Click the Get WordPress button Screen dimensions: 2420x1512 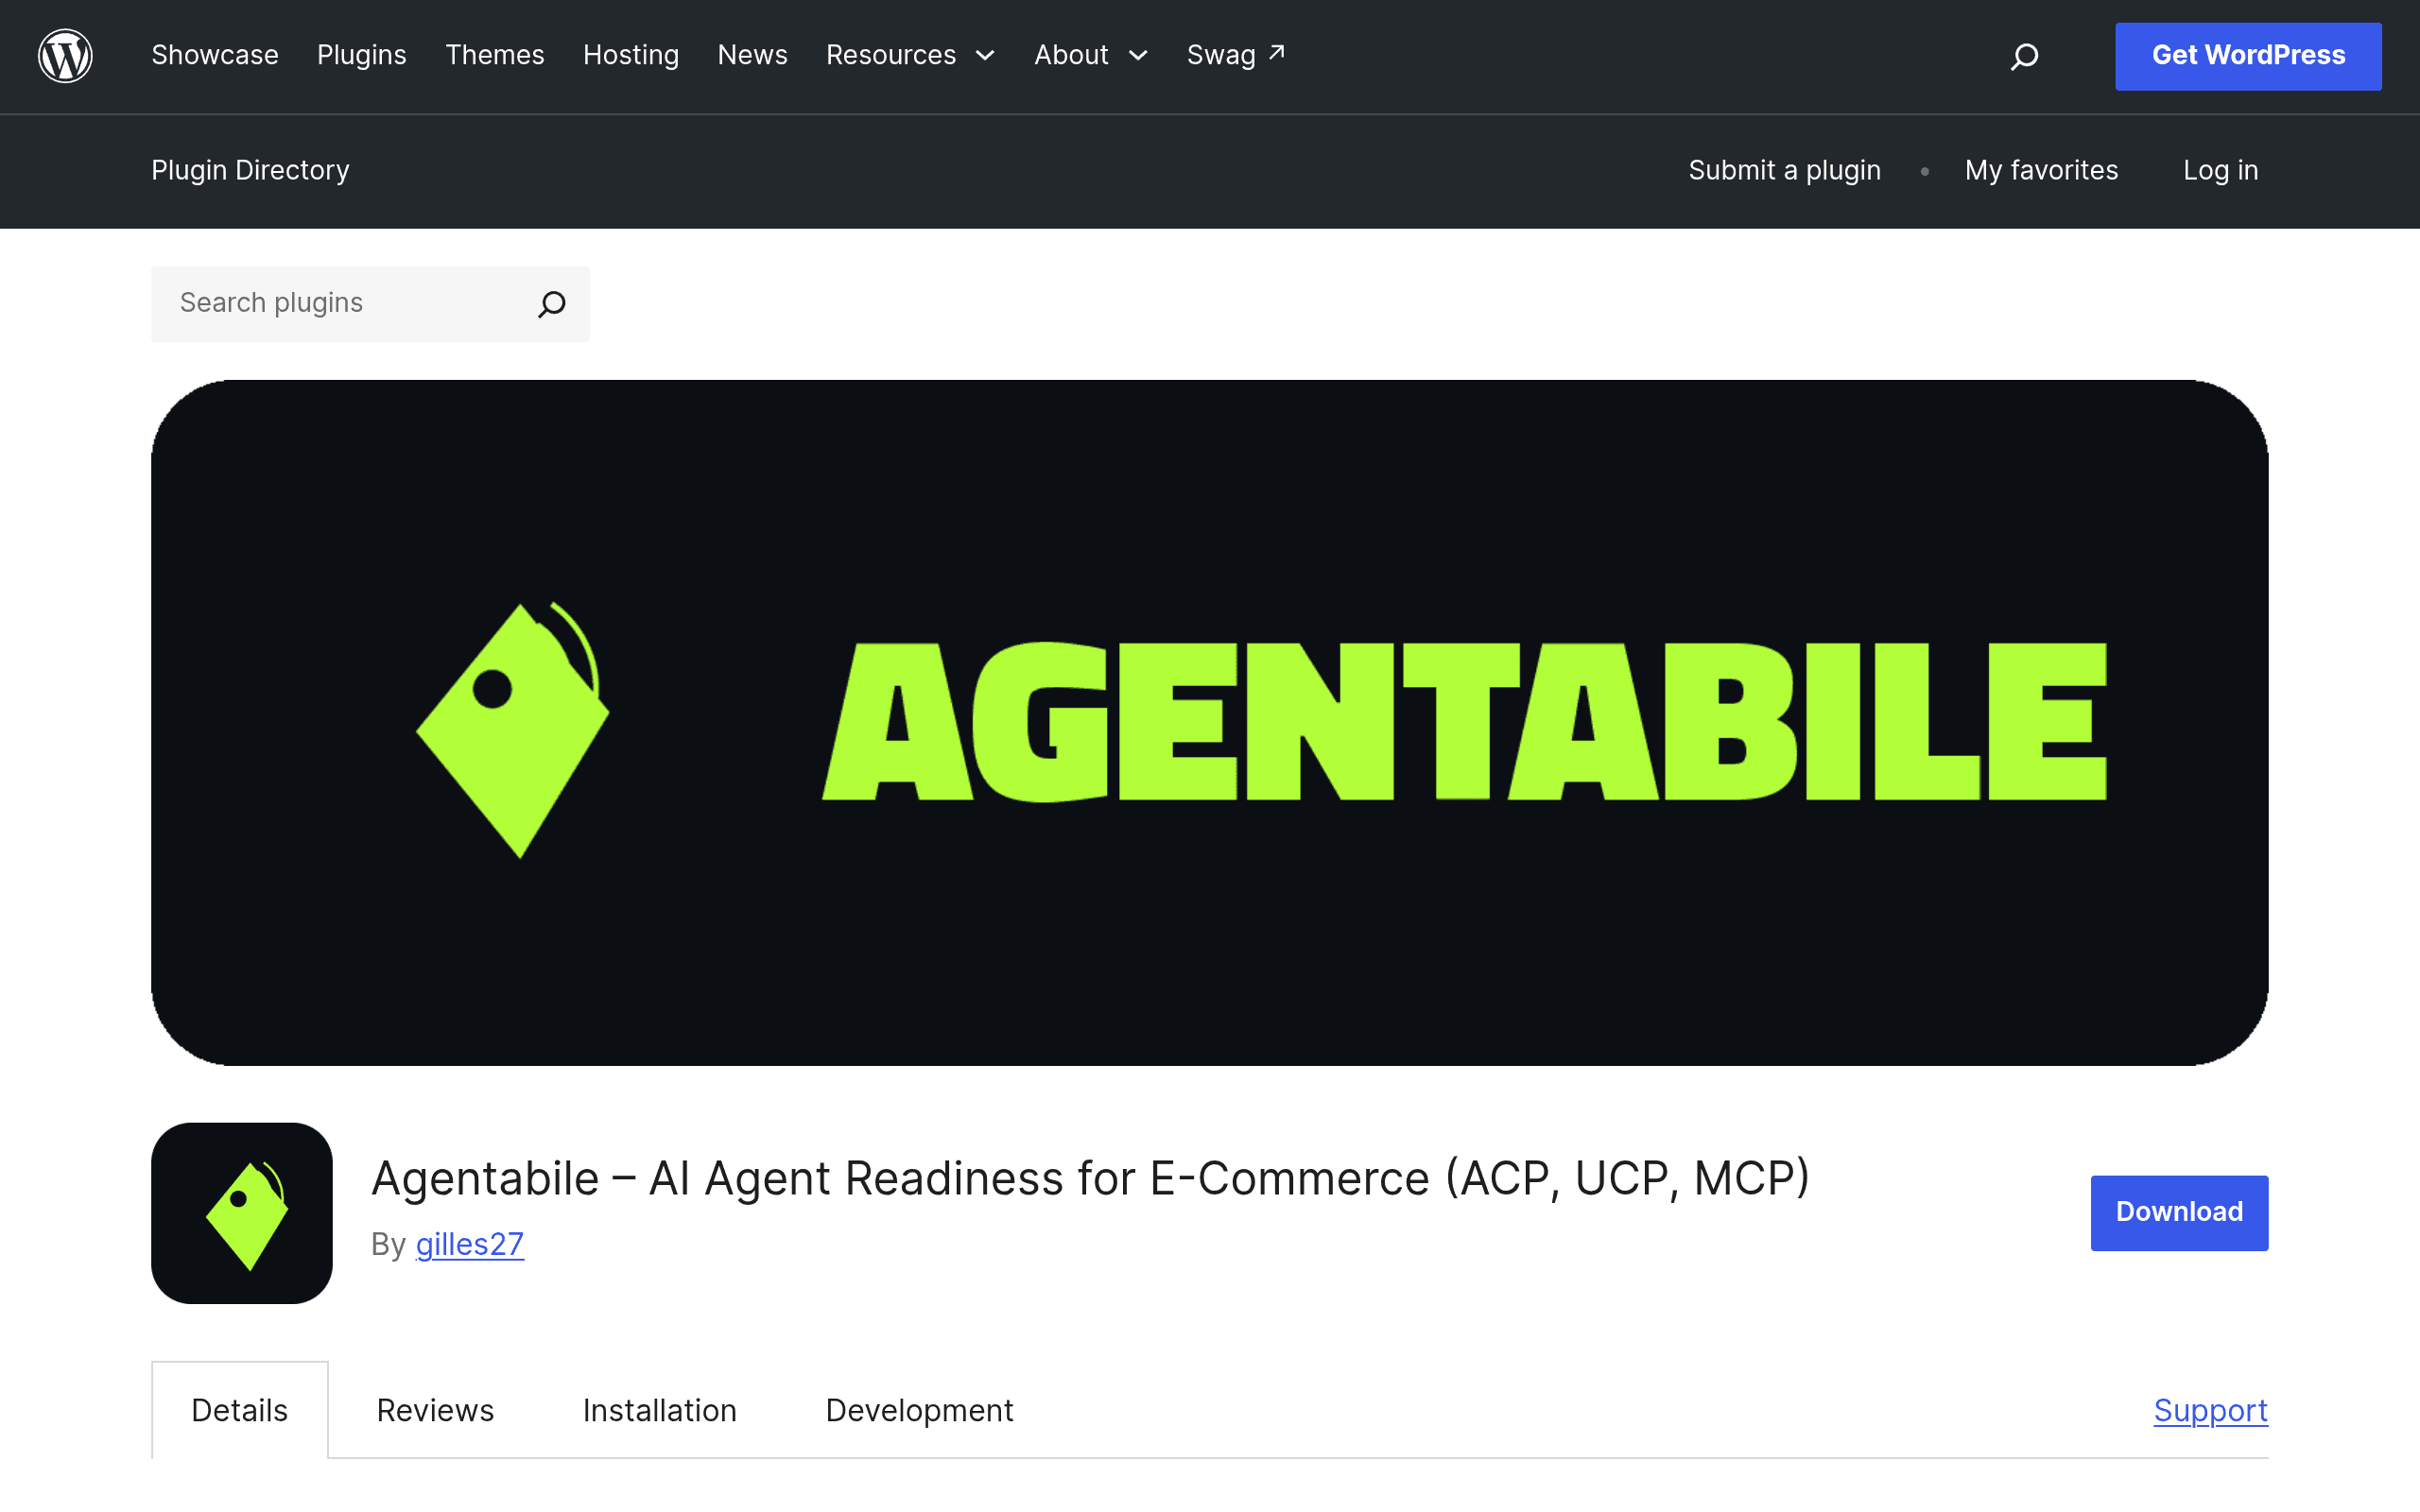(2248, 56)
